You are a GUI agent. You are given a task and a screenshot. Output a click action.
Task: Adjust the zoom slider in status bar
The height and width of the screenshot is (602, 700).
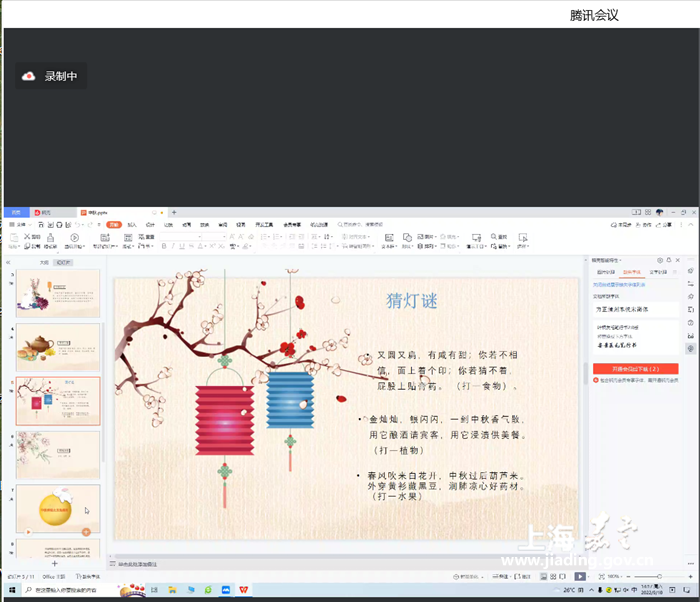click(659, 577)
